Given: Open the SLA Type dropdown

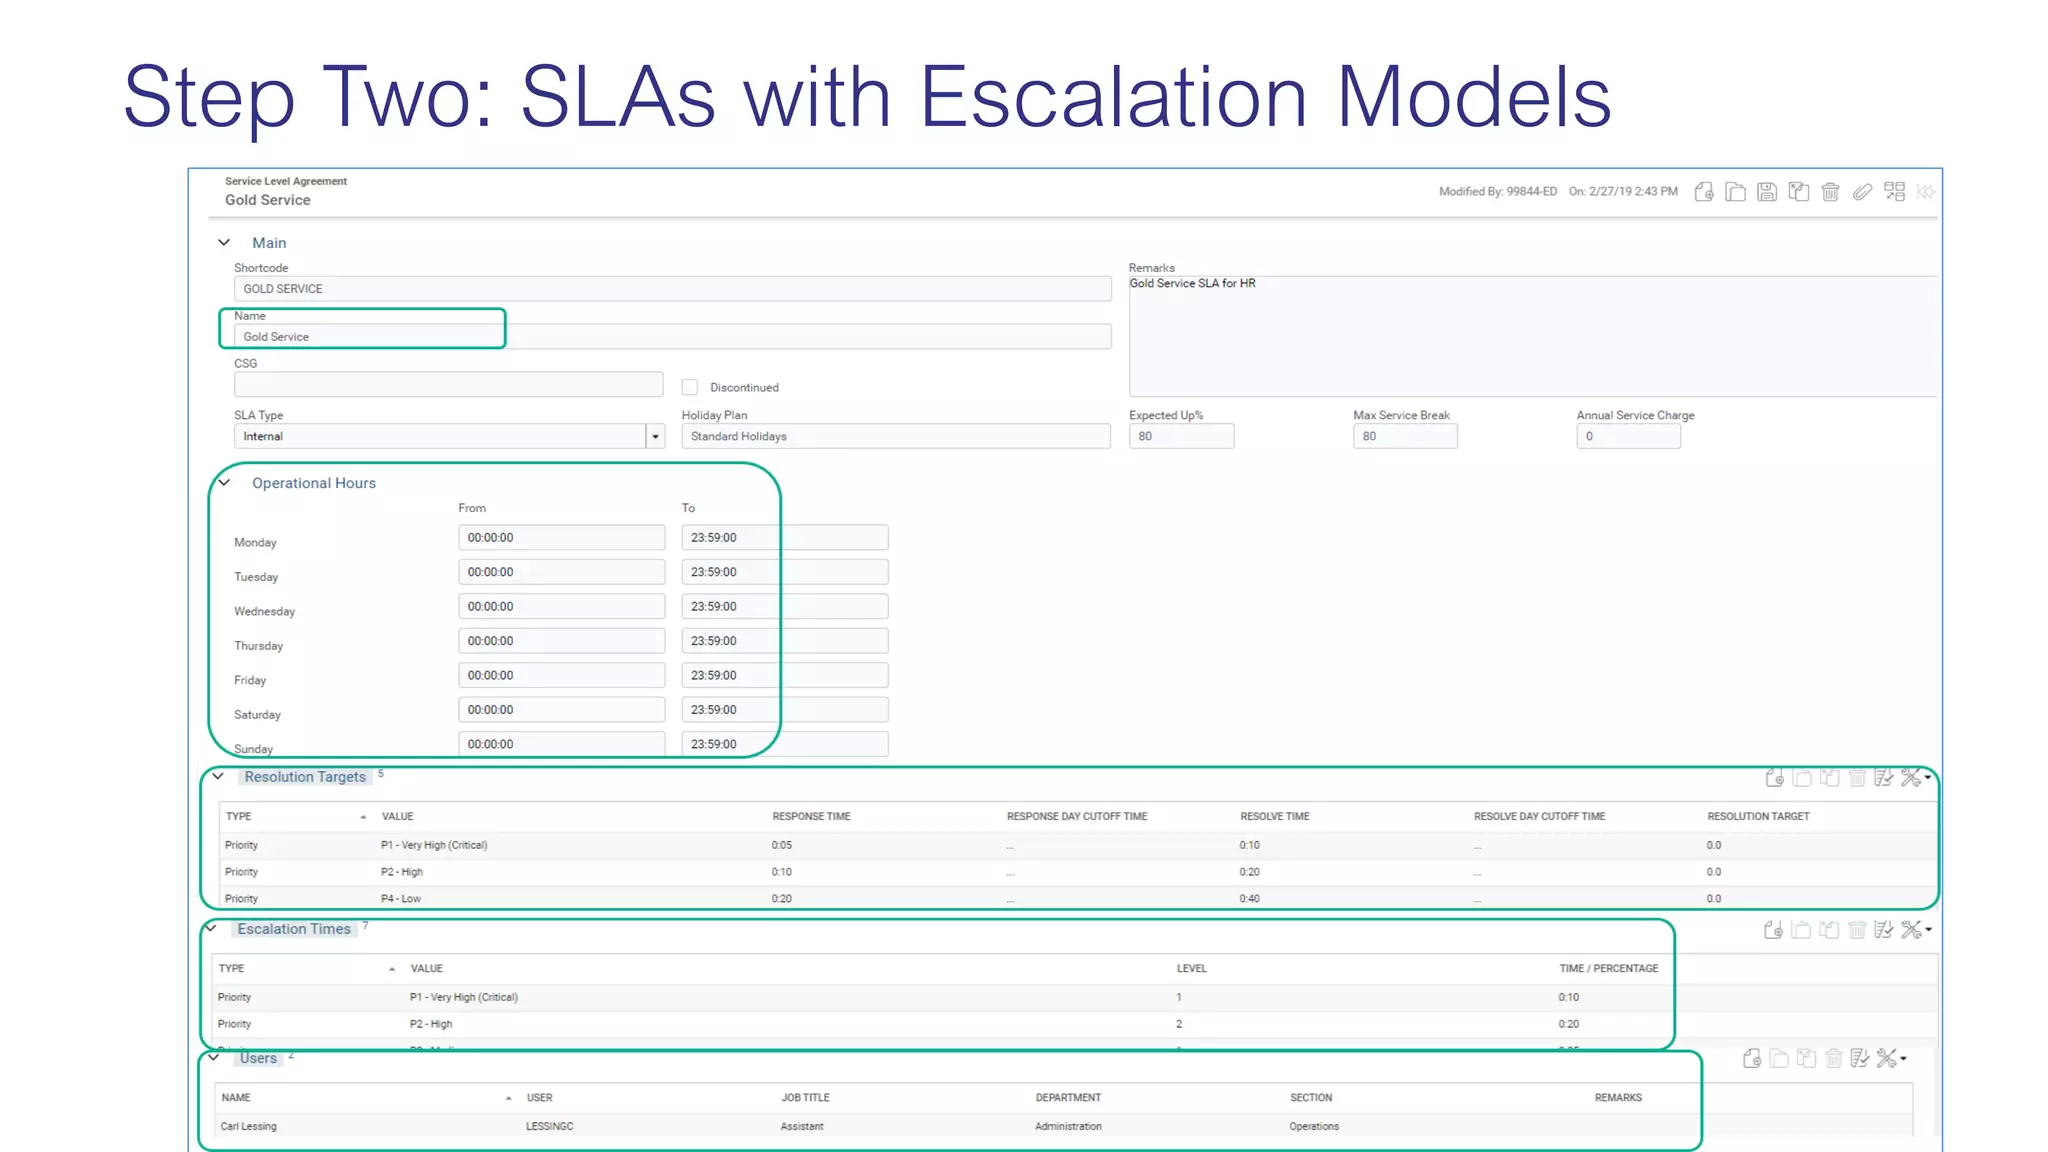Looking at the screenshot, I should coord(655,437).
